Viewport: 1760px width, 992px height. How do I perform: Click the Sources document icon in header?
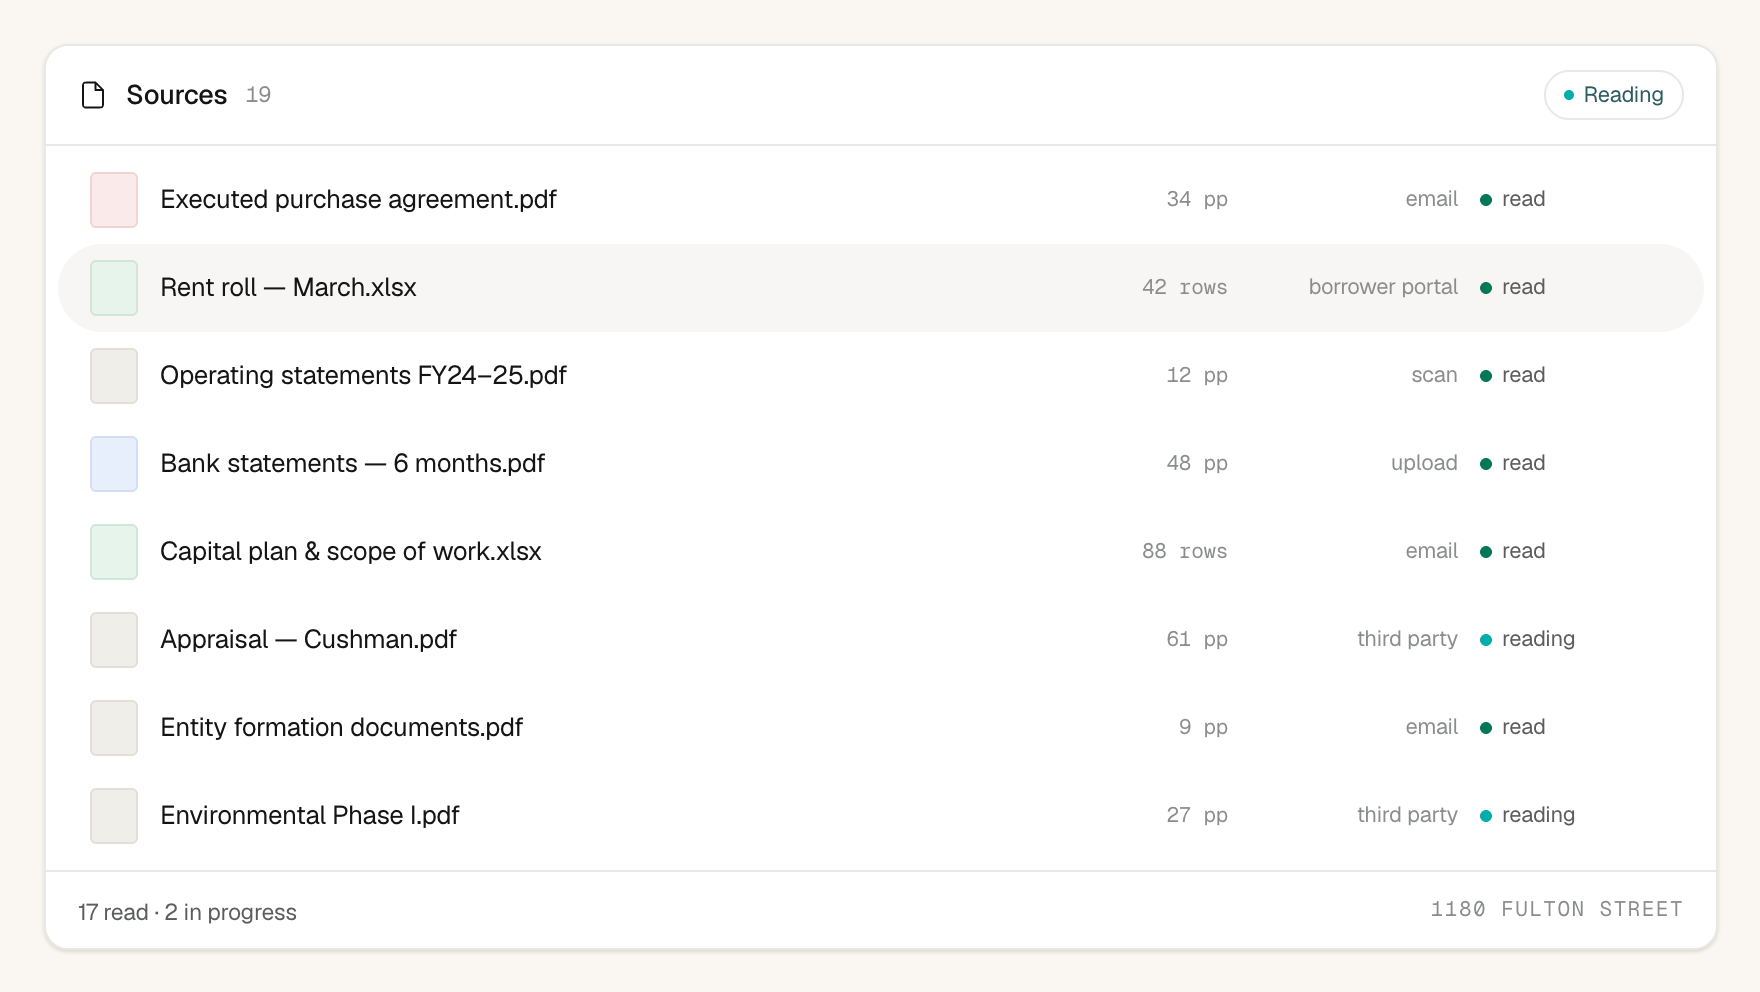(x=93, y=95)
